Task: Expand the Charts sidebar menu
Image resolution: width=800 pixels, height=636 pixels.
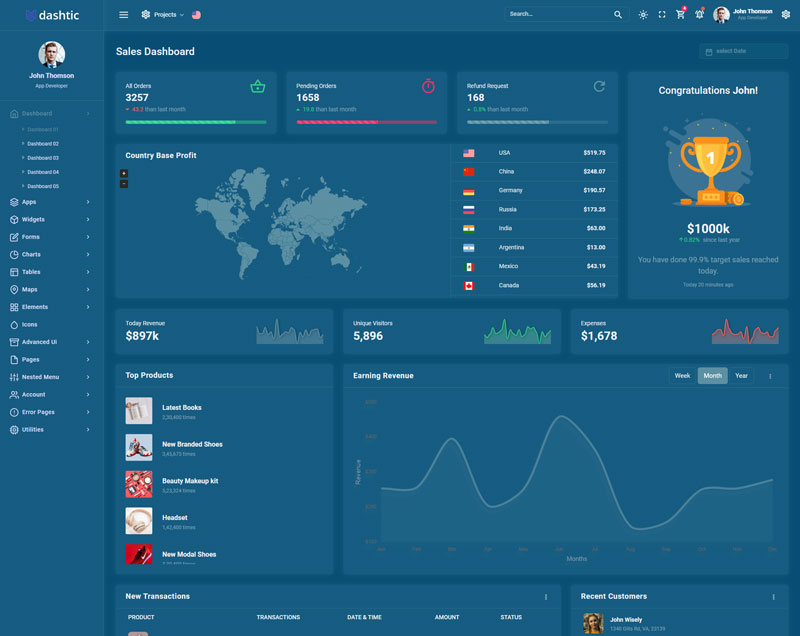Action: [50, 254]
